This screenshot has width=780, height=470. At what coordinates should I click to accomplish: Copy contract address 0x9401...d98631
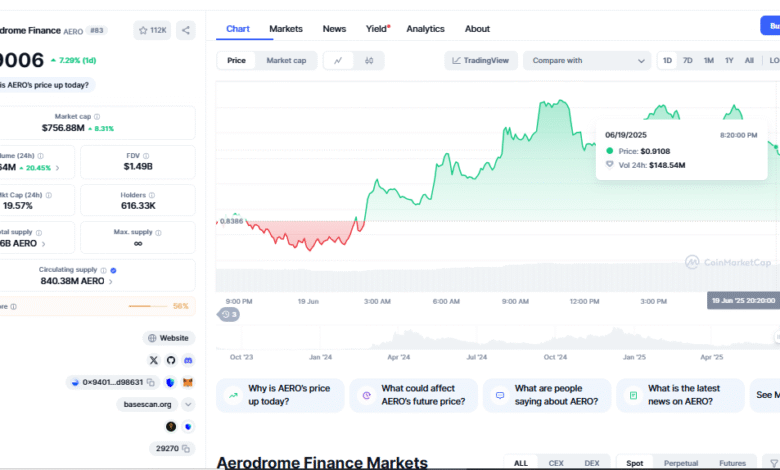[151, 382]
